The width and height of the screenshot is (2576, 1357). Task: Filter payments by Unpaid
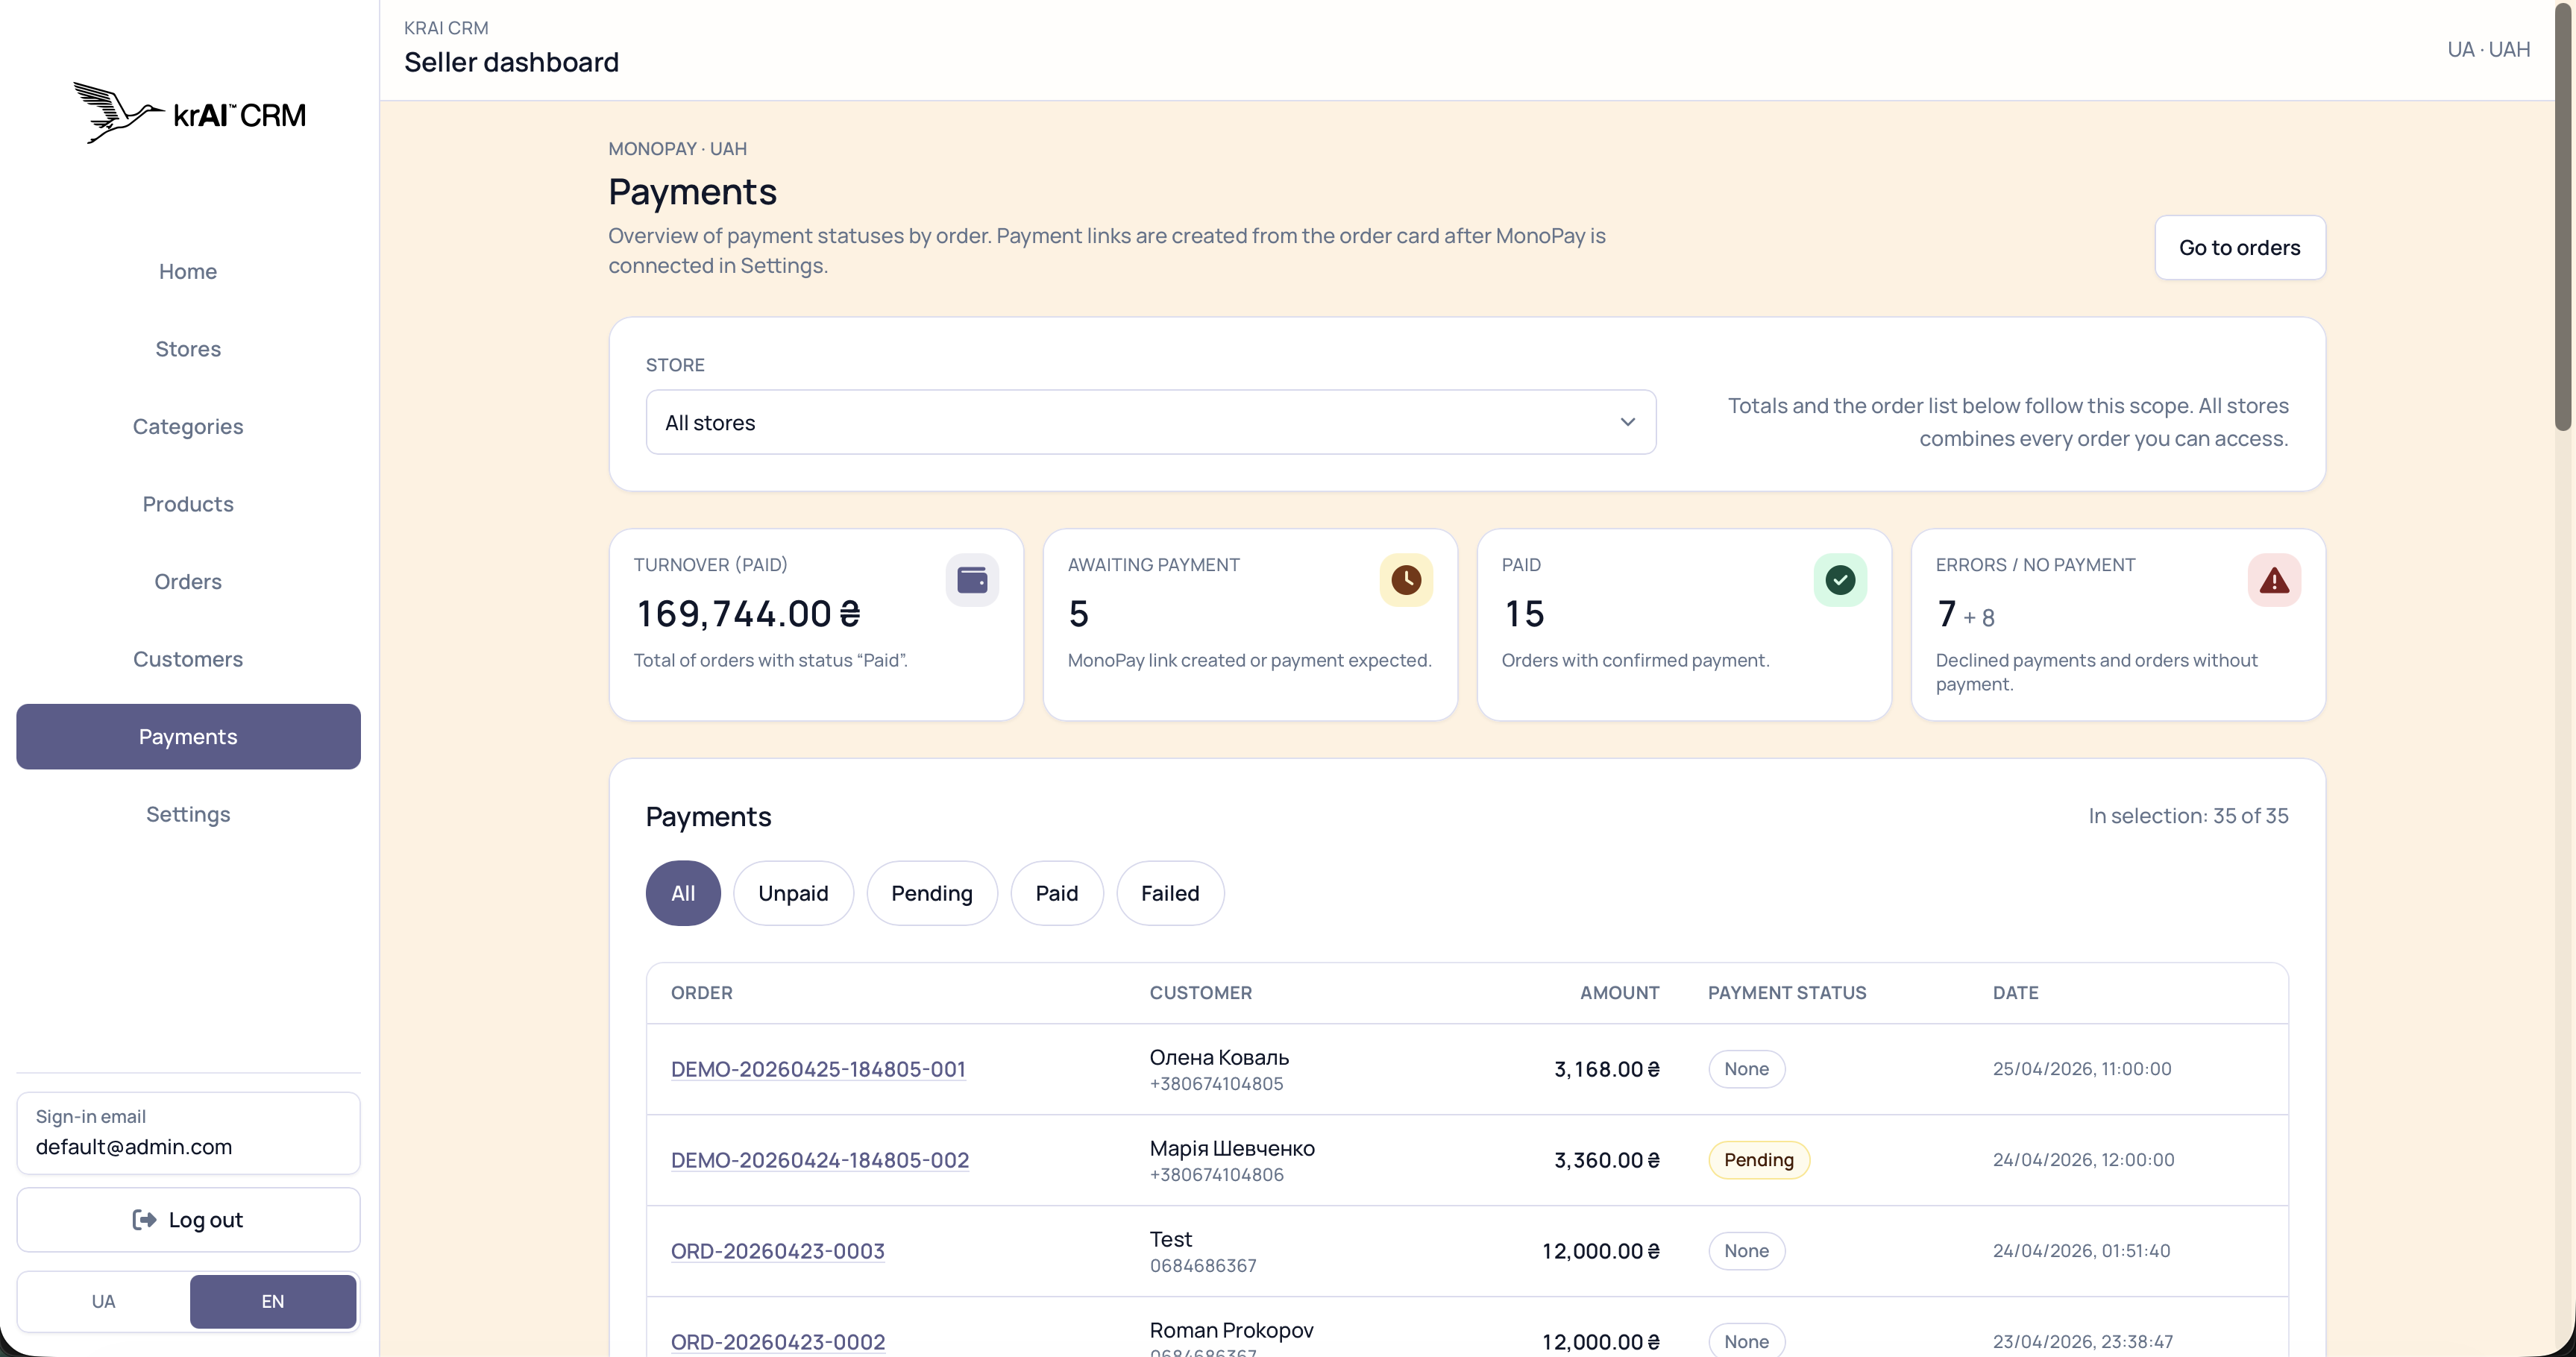point(793,893)
